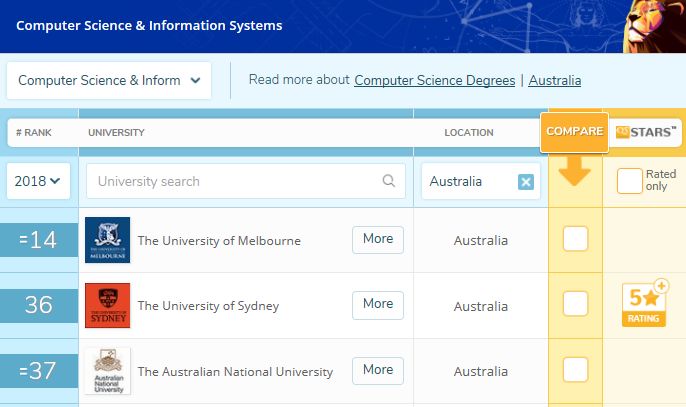Click the =14 rank cell
Screen dimensions: 686x407
click(x=38, y=240)
